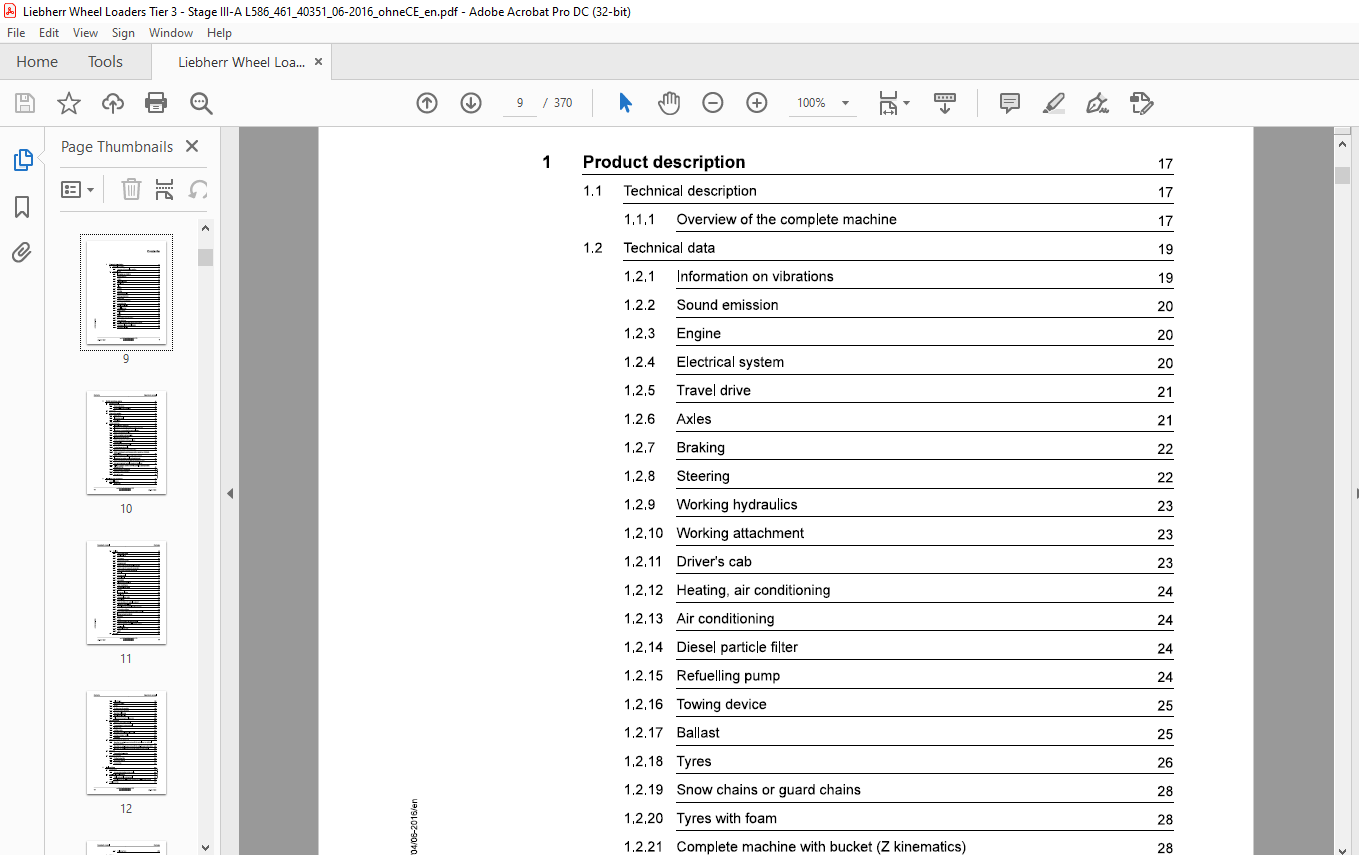Screen dimensions: 1359x855
Task: Activate the Hand pan tool
Action: (669, 103)
